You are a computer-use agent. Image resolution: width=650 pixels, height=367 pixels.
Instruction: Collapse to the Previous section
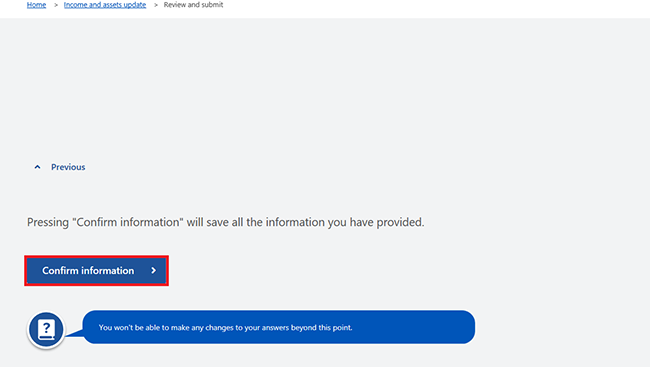click(60, 167)
